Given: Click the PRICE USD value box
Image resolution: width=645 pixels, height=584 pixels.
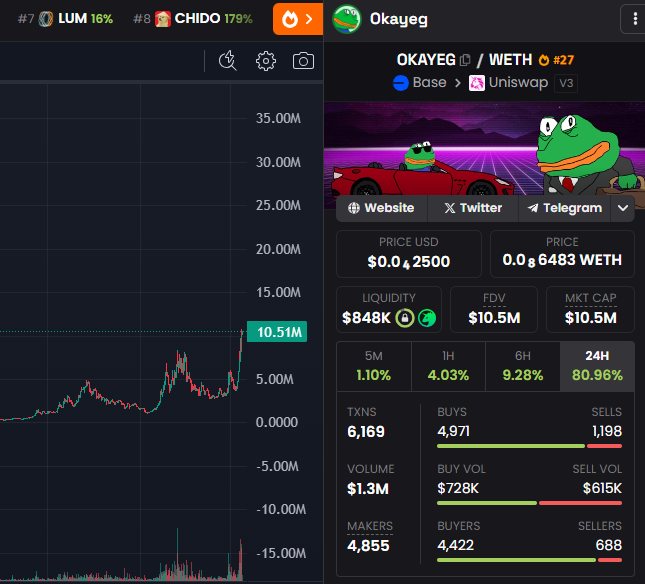Looking at the screenshot, I should pyautogui.click(x=409, y=254).
